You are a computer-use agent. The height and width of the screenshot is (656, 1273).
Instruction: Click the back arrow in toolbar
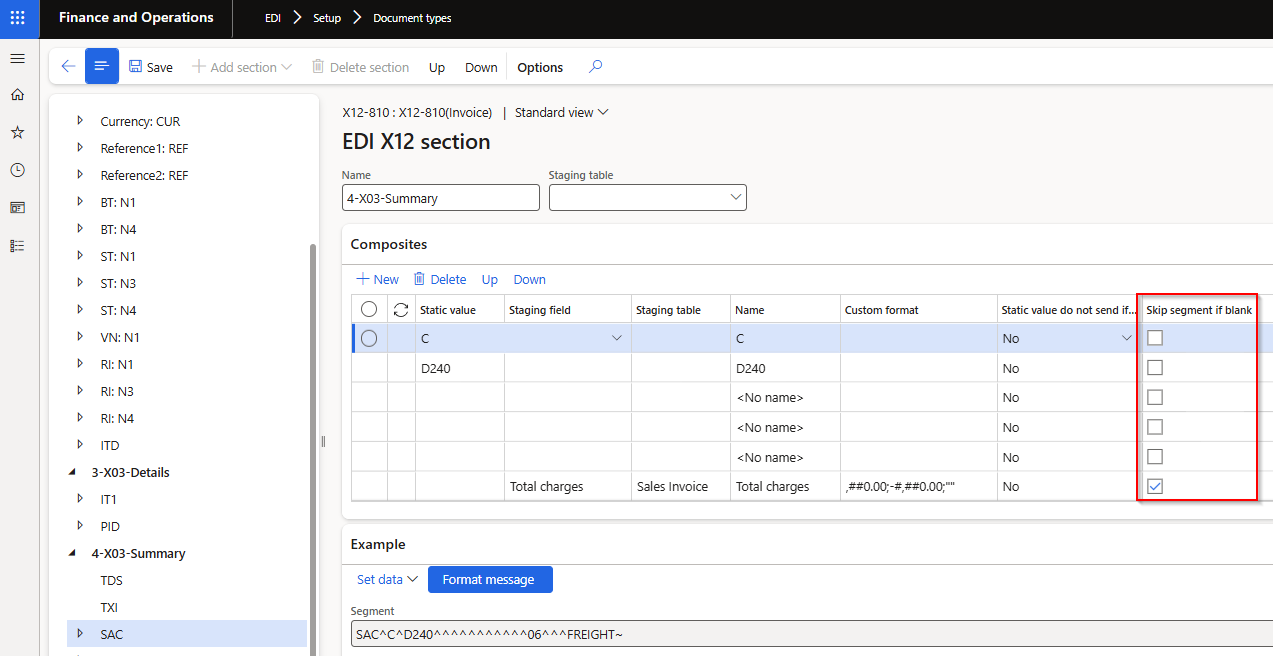(x=68, y=67)
